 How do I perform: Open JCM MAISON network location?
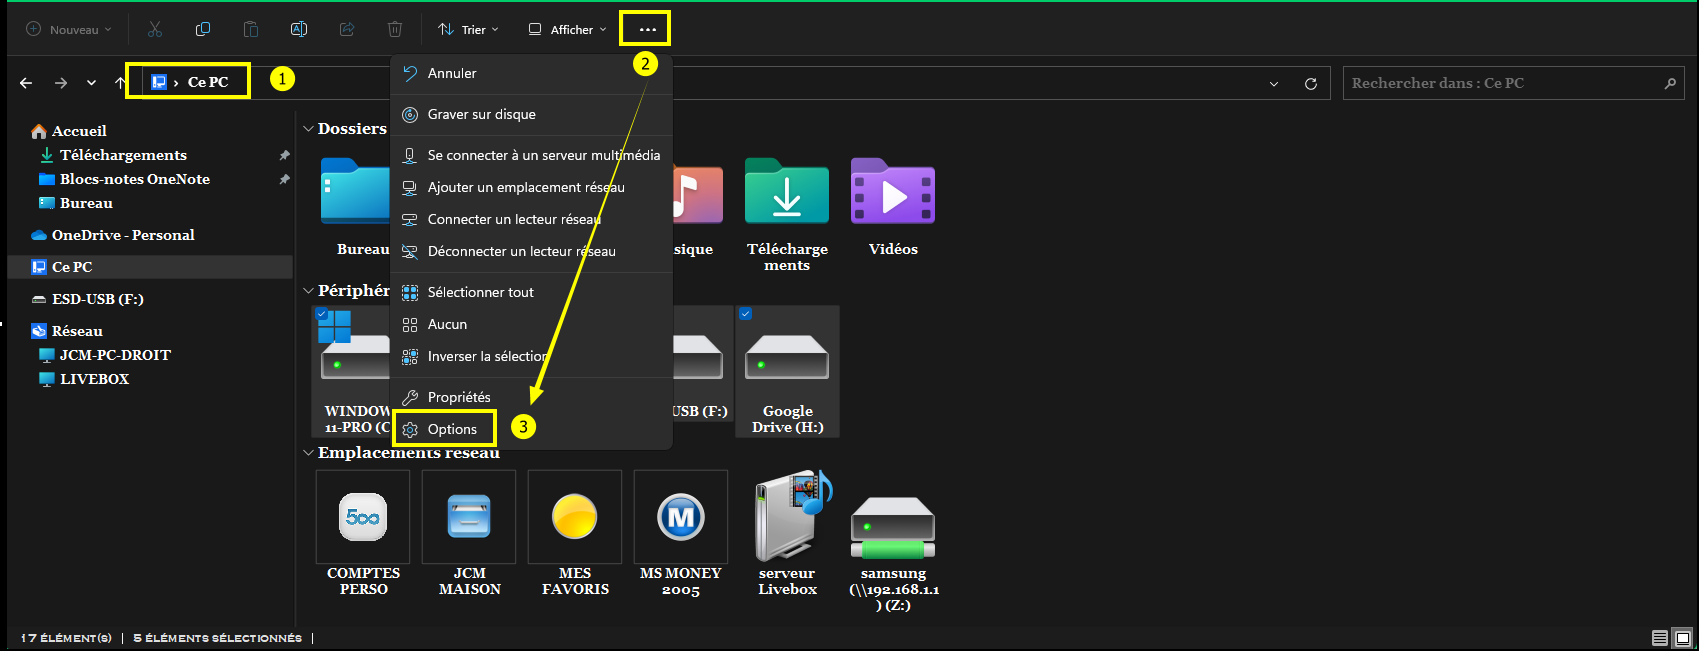coord(469,534)
